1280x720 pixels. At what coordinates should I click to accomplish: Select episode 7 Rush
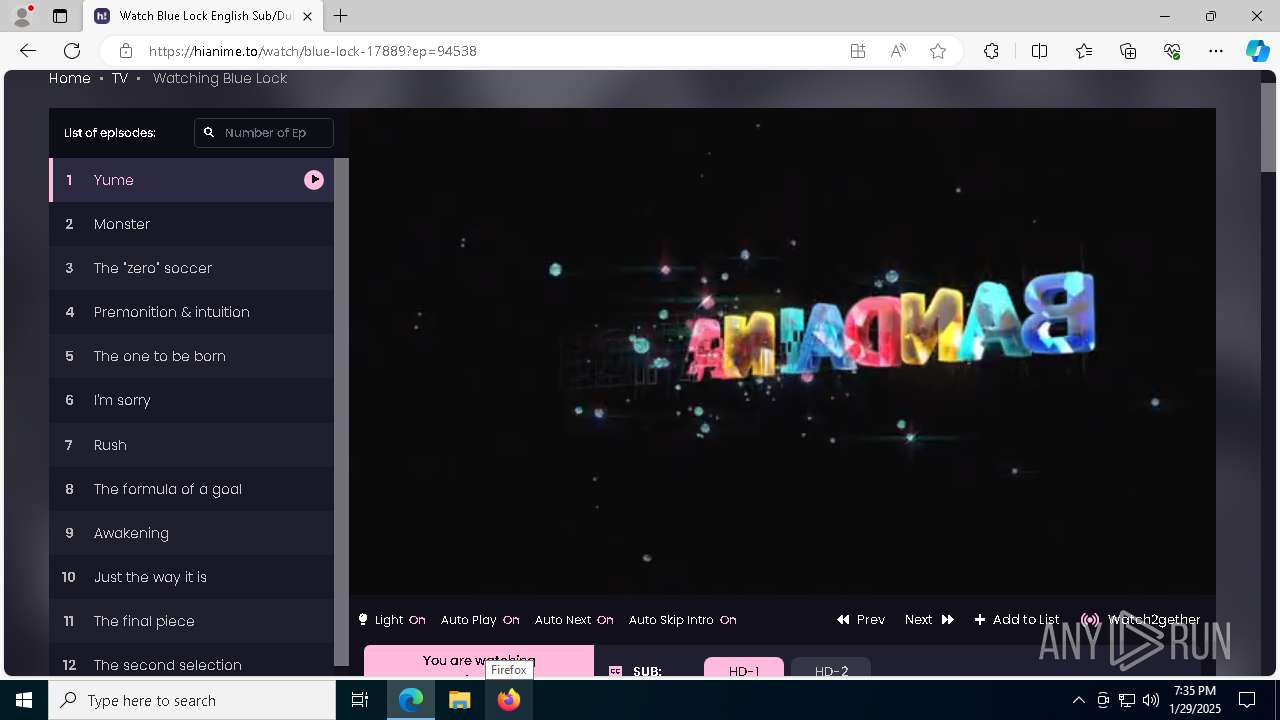tap(191, 445)
